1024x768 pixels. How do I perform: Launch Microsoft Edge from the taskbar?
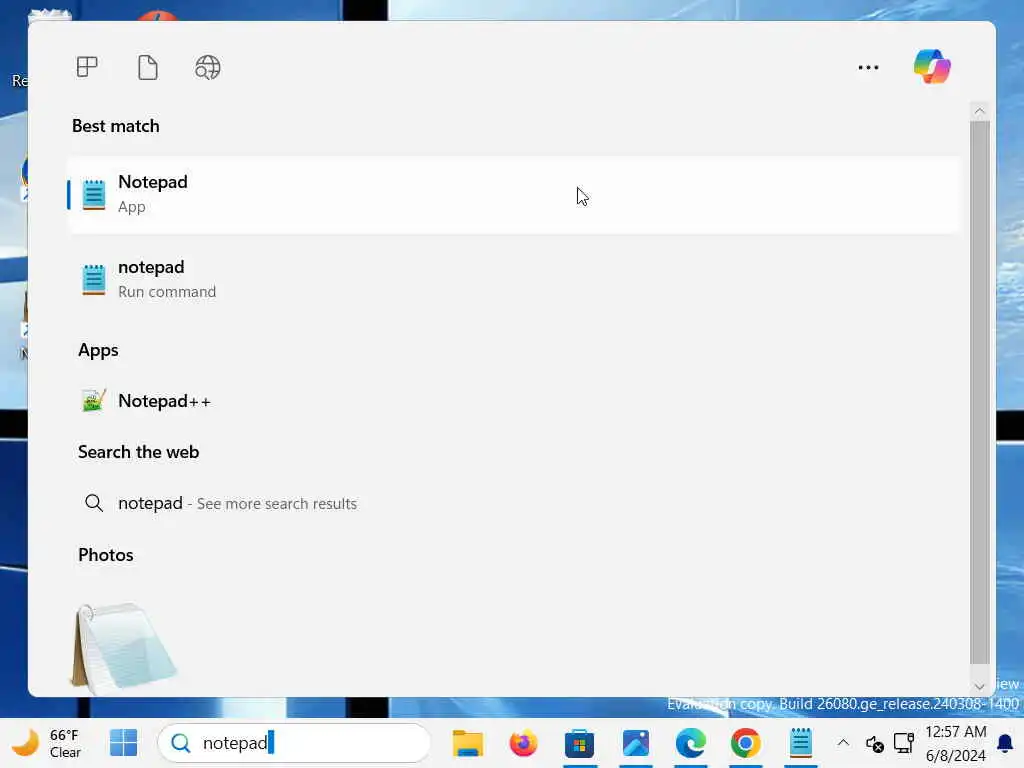pos(690,743)
